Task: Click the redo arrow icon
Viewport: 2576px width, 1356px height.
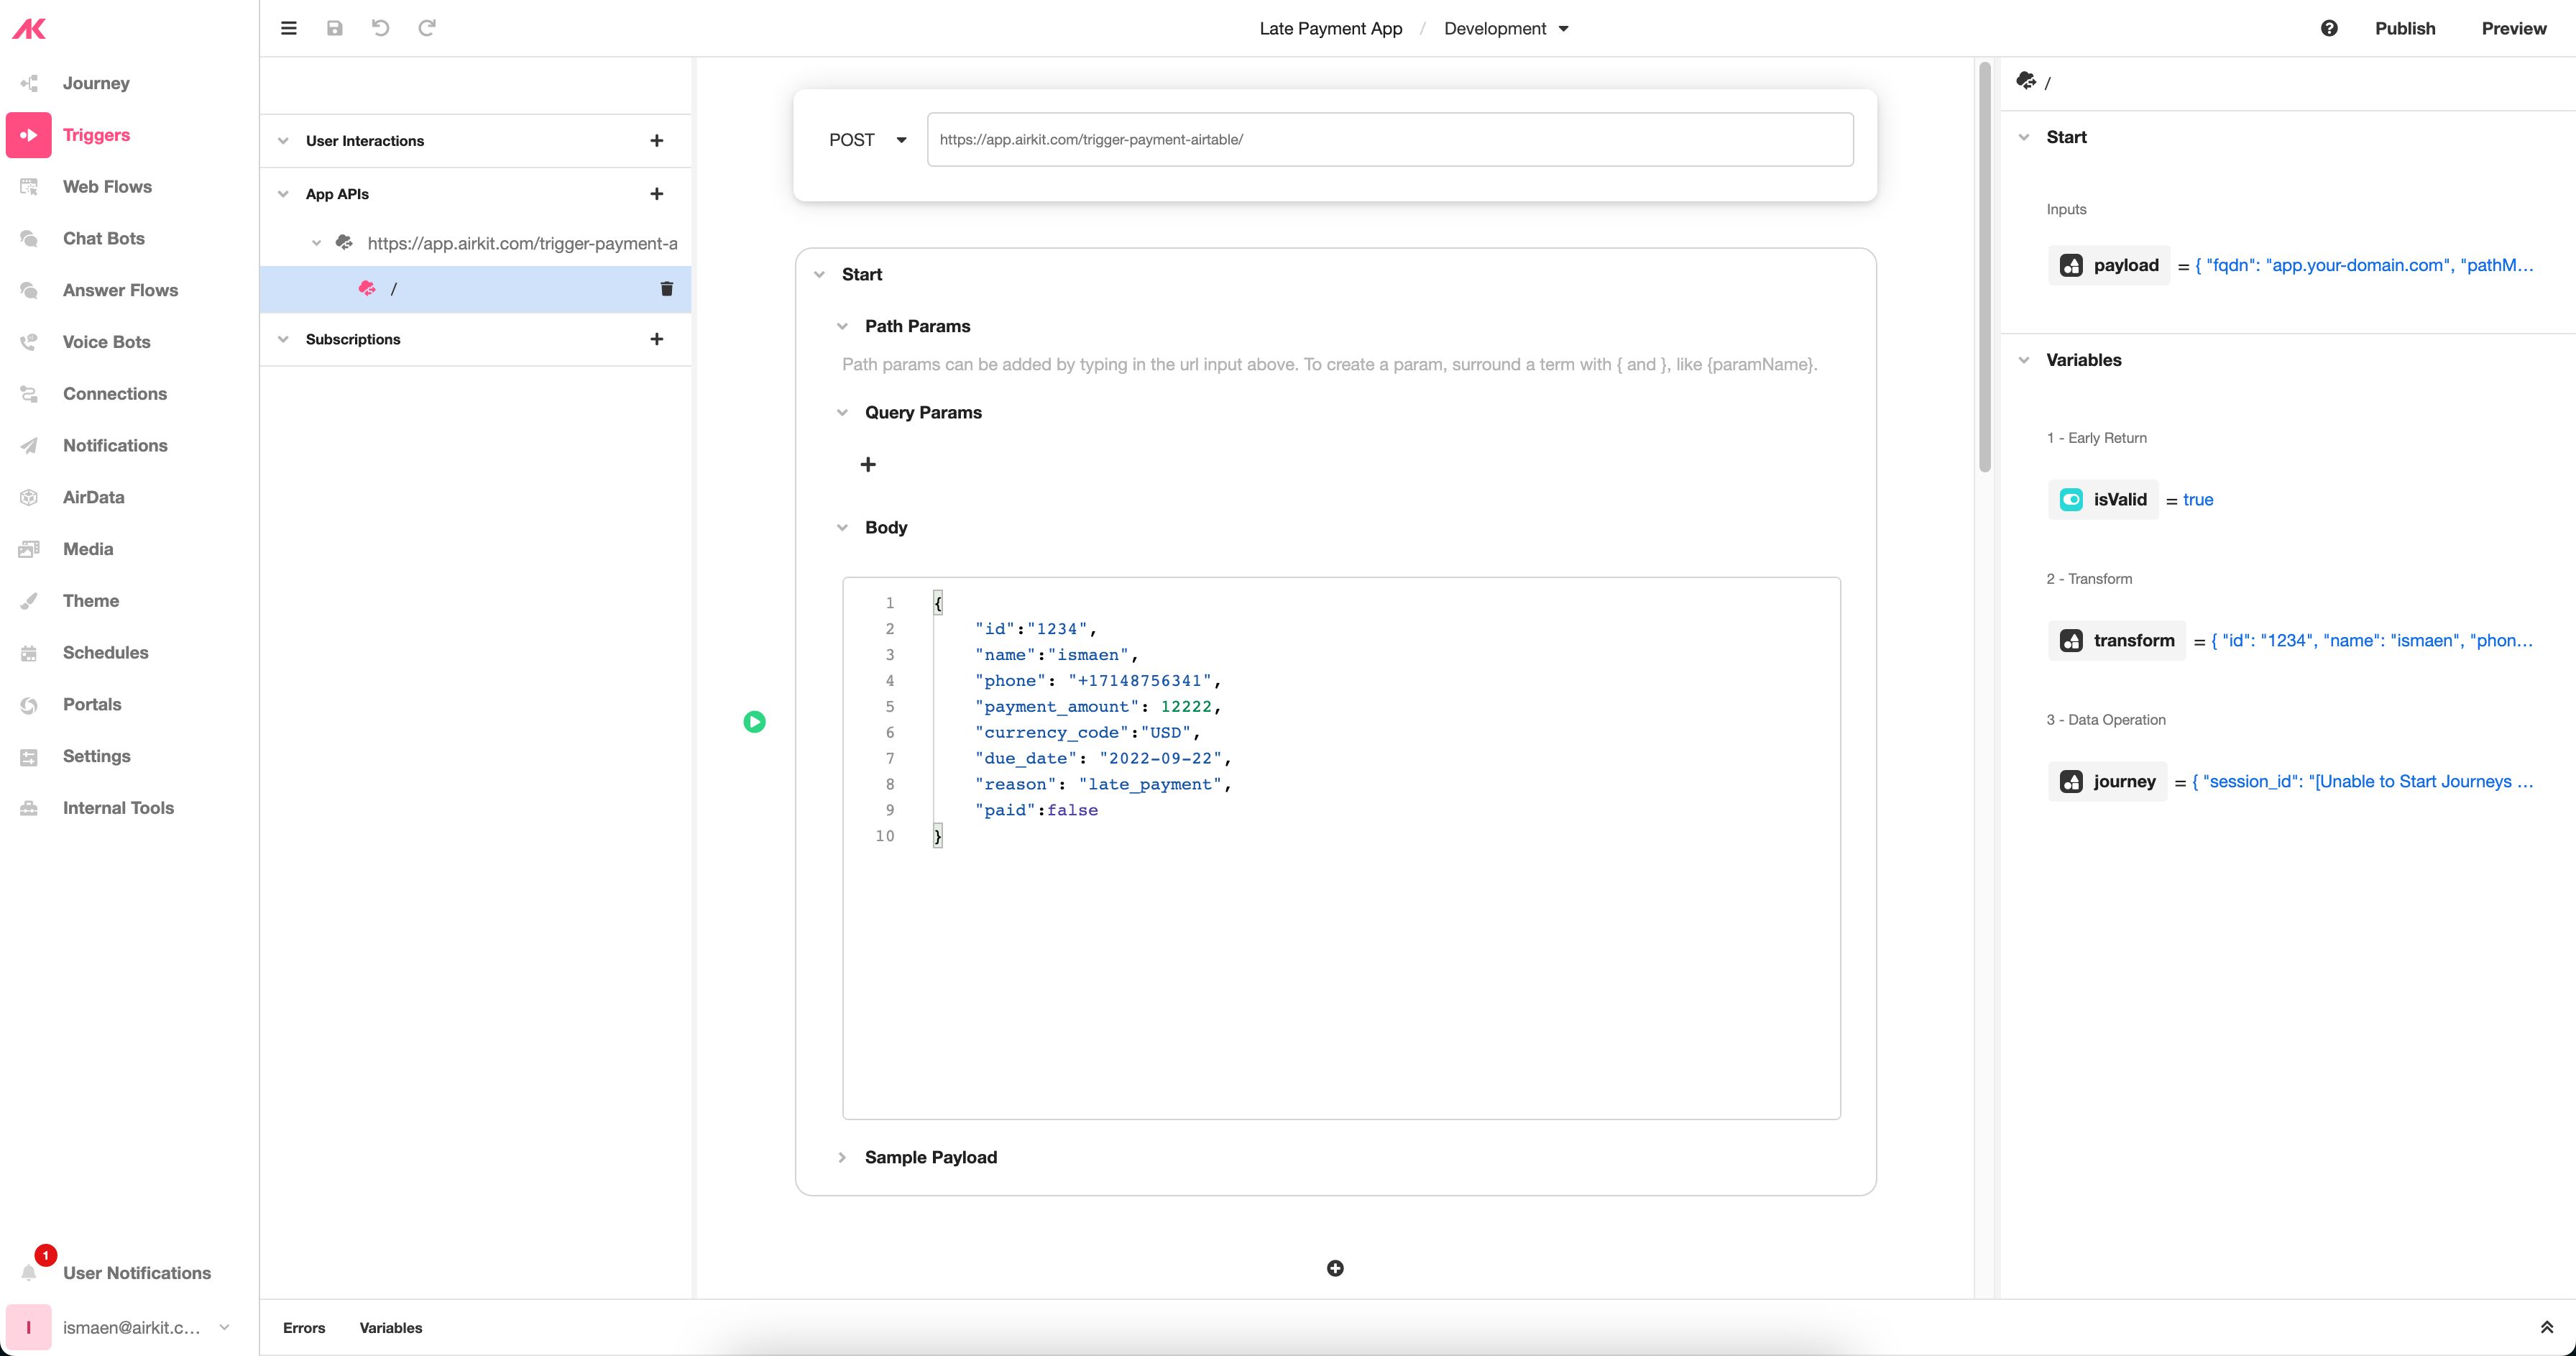Action: pos(427,28)
